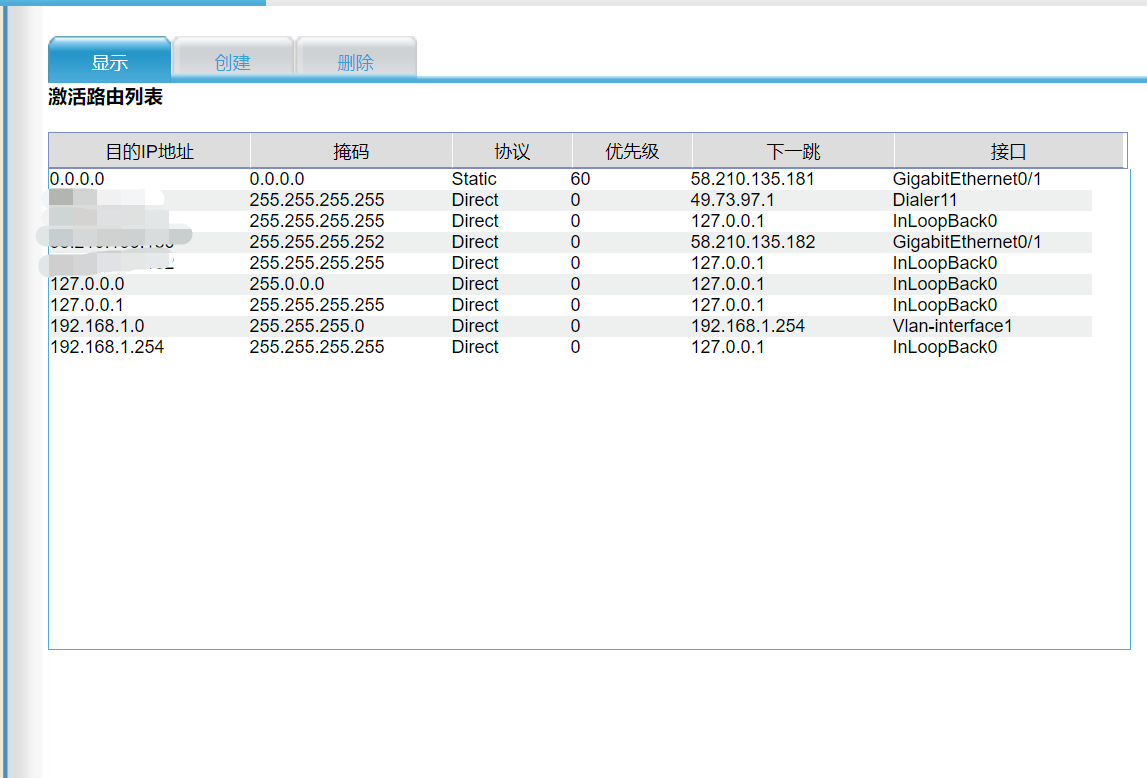Select destination address 192.168.1.0
The image size is (1147, 778).
(97, 326)
